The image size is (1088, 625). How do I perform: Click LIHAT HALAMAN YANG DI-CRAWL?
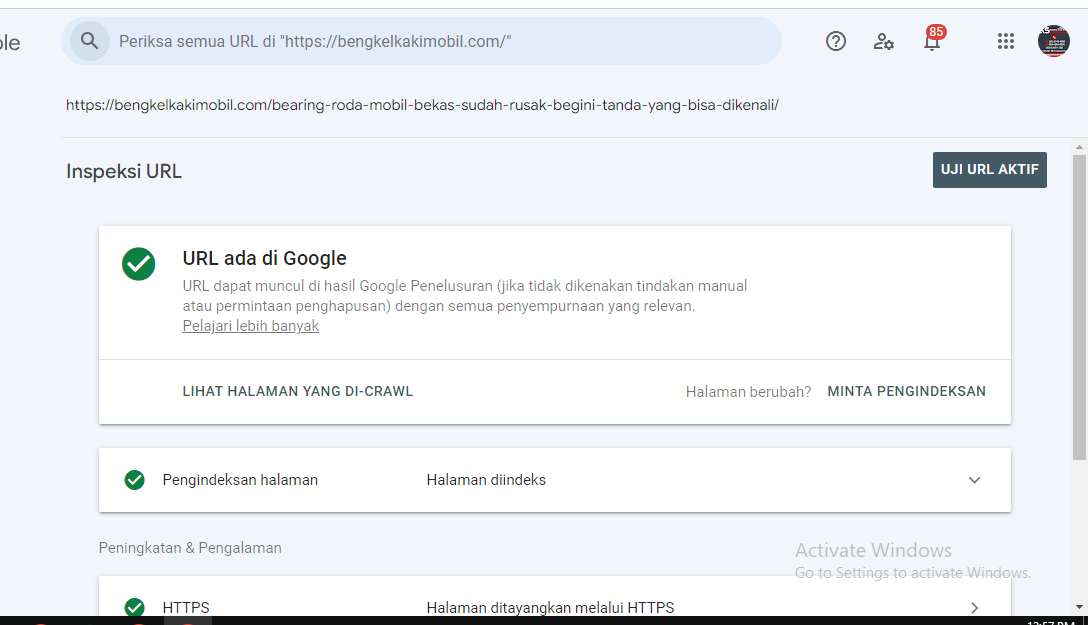(x=298, y=391)
